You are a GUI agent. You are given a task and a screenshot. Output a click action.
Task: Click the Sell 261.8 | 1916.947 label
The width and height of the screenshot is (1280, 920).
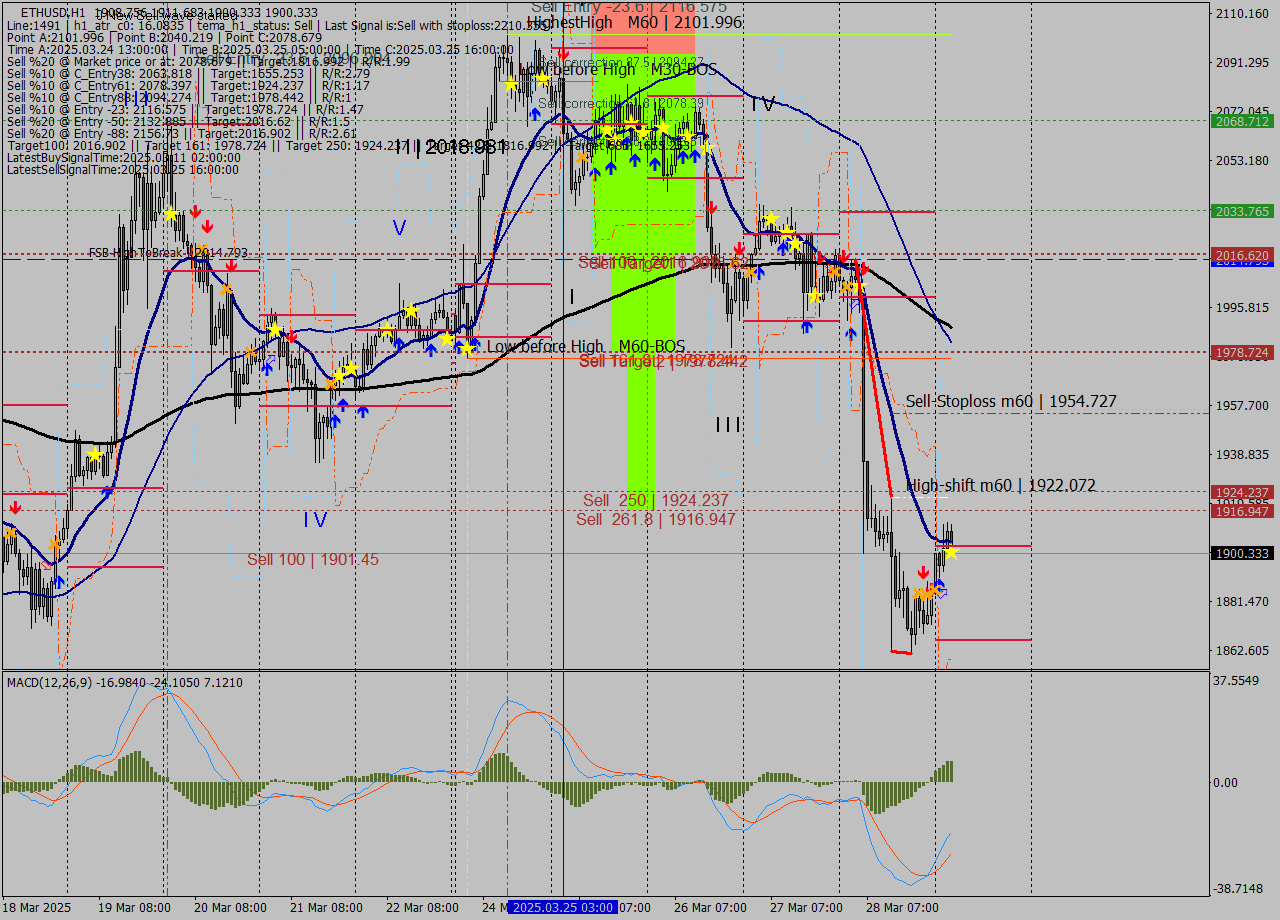tap(655, 519)
